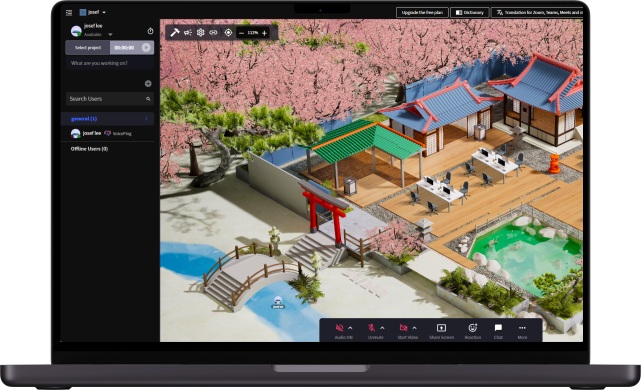The width and height of the screenshot is (641, 390).
Task: Open the Reaction emoji picker
Action: (473, 331)
